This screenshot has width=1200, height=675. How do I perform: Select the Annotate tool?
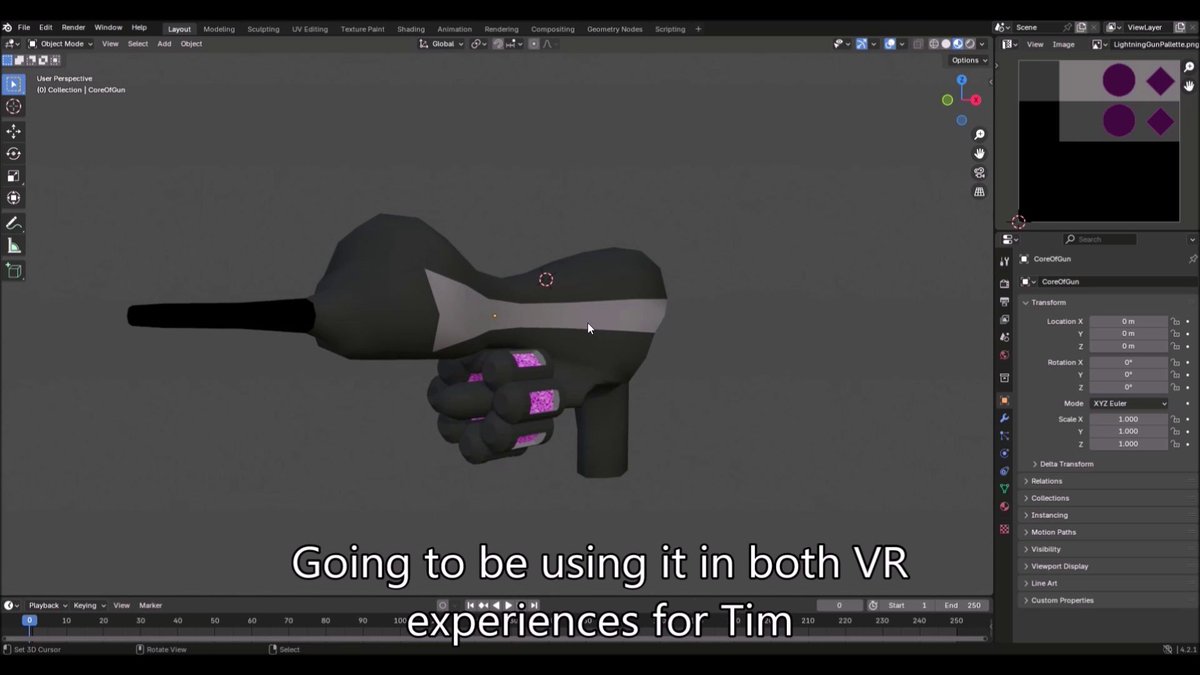(14, 223)
